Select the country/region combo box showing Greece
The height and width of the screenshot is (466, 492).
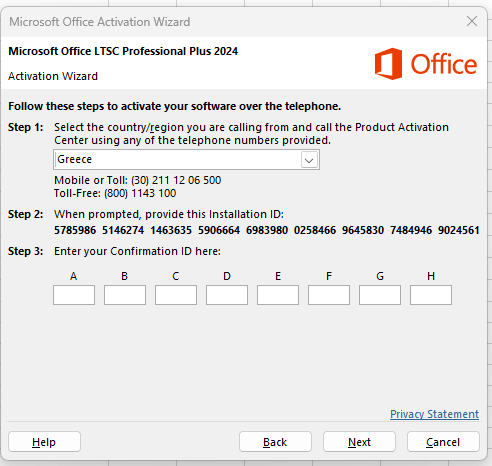(186, 160)
